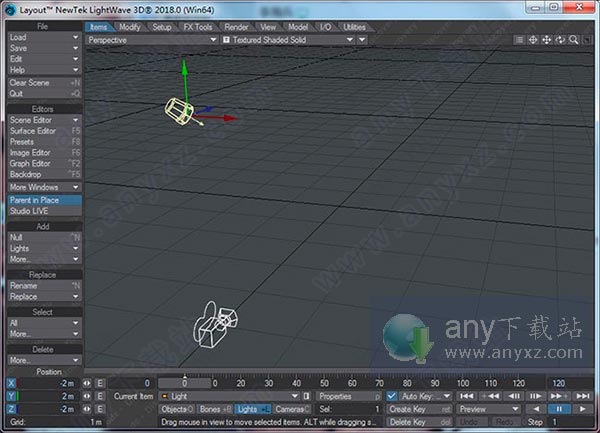
Task: Click the Create Key button
Action: tap(419, 409)
